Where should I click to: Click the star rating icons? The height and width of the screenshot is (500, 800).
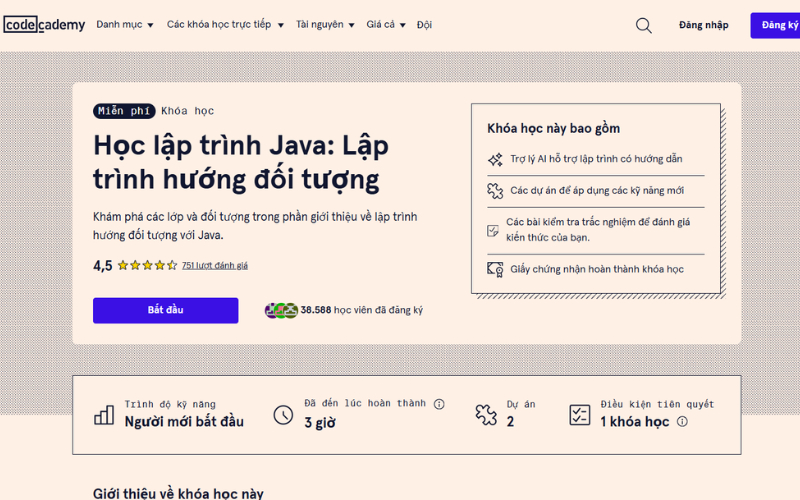click(x=147, y=265)
